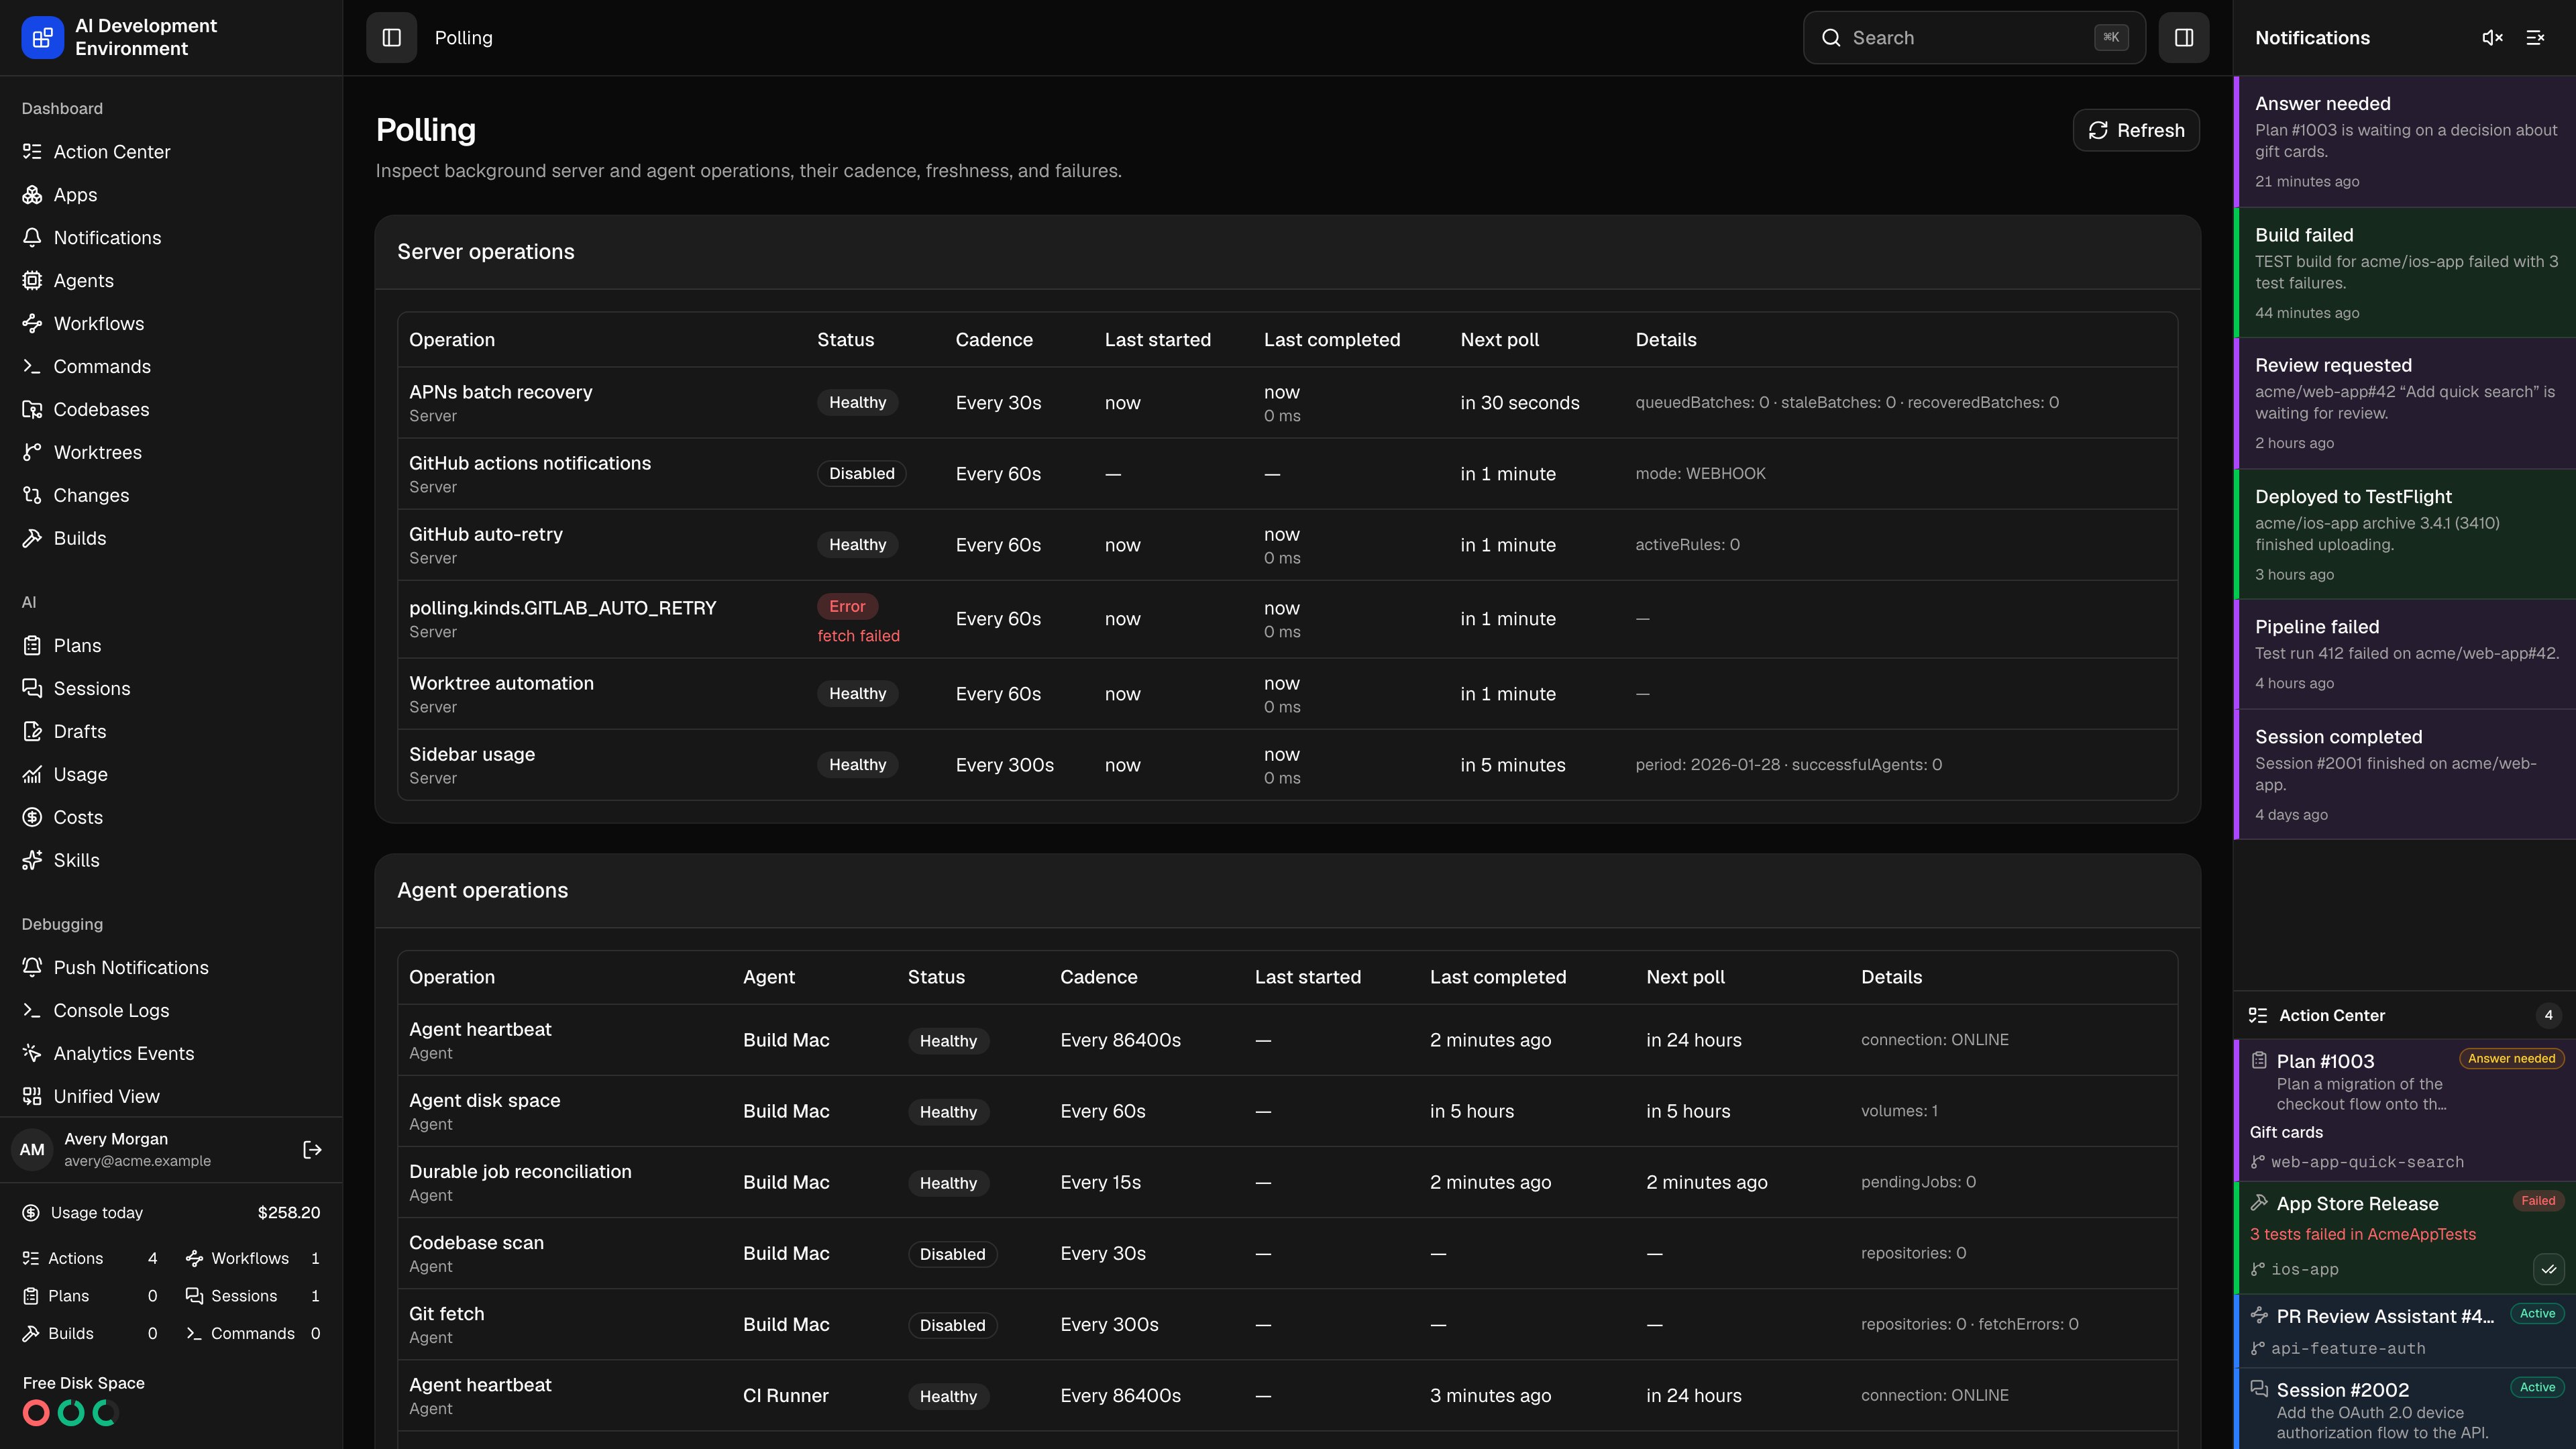Click the APNs batch recovery operation row
This screenshot has height=1449, width=2576.
(x=1287, y=402)
